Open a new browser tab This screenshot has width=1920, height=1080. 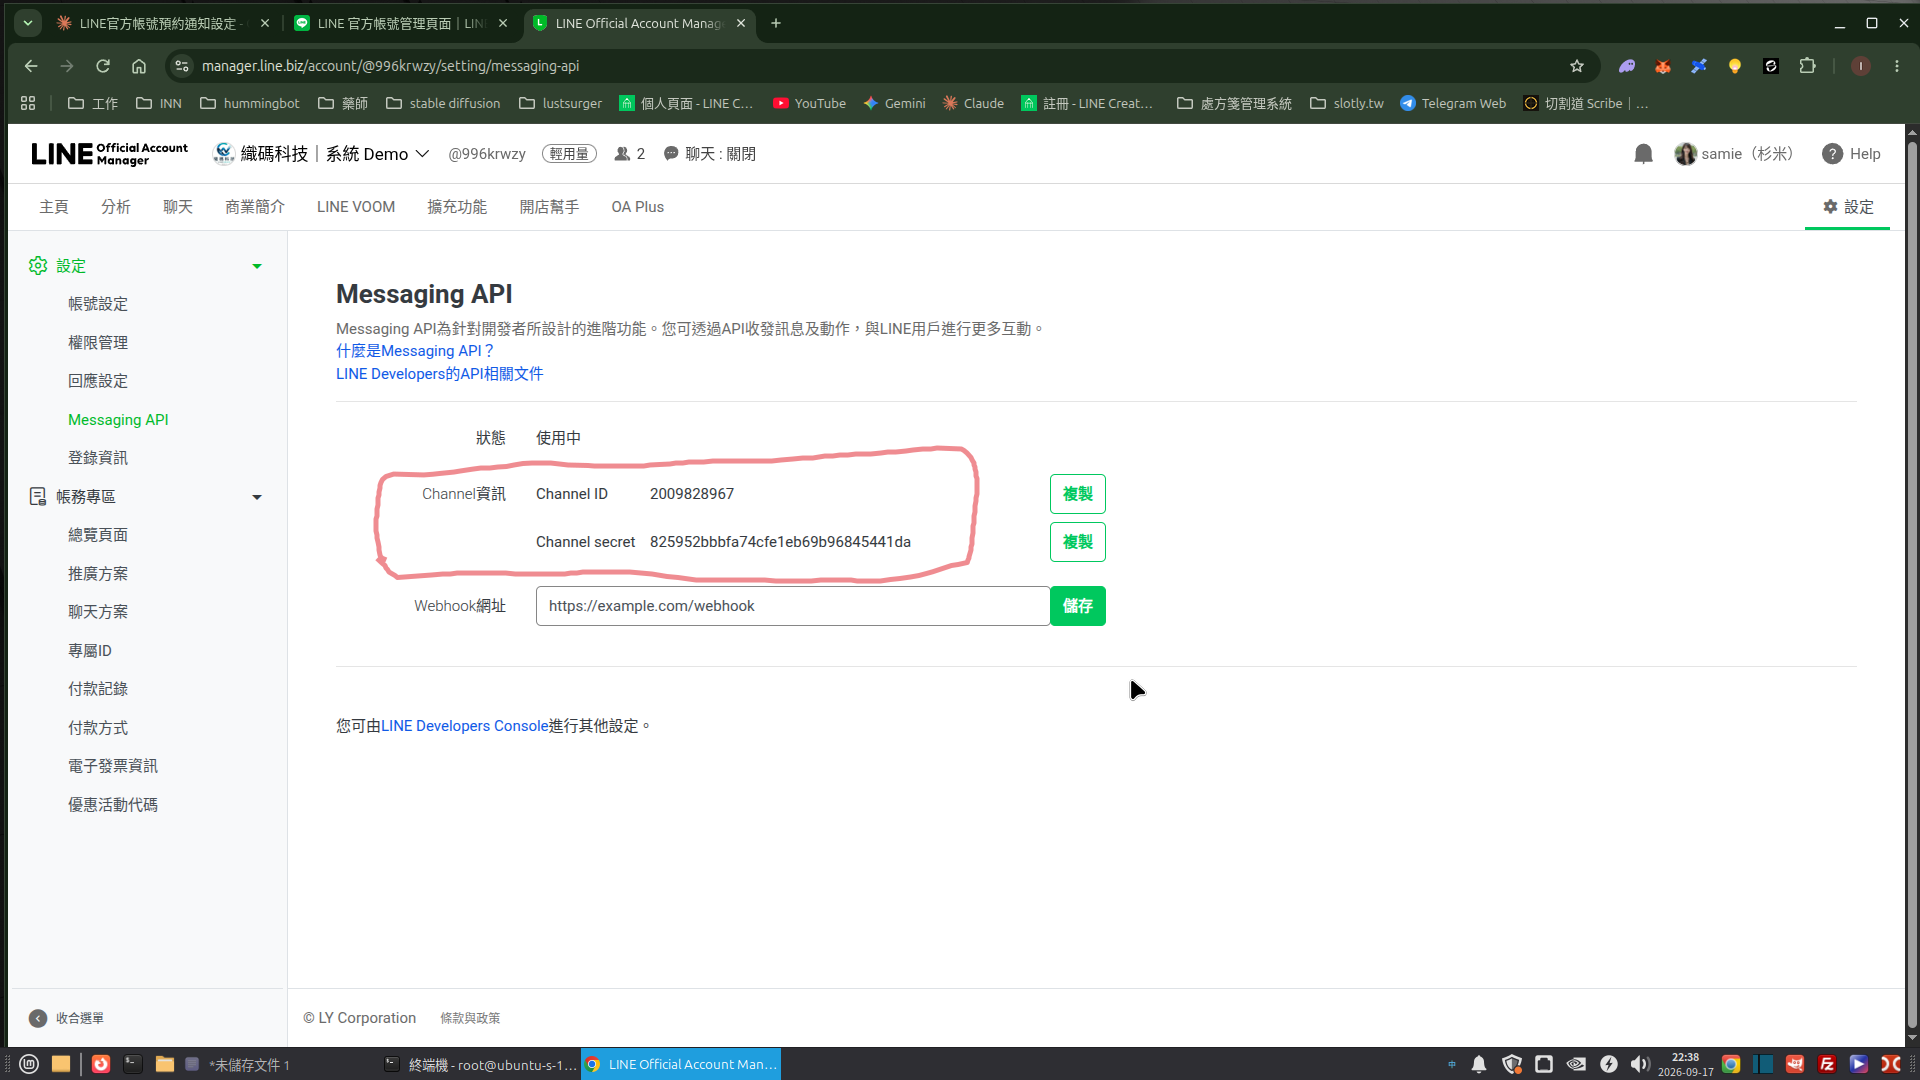pos(776,23)
